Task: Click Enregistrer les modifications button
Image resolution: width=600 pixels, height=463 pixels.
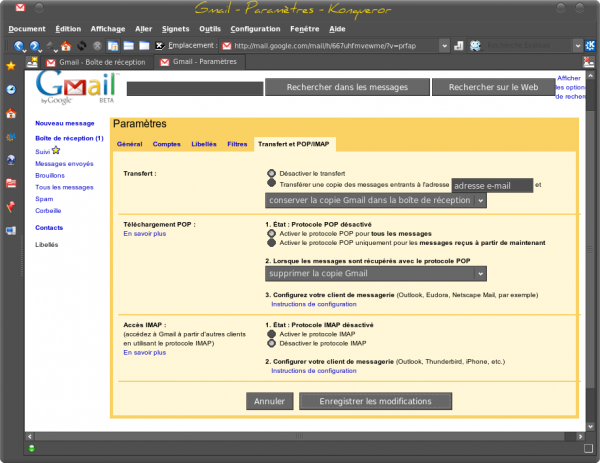Action: pyautogui.click(x=375, y=401)
